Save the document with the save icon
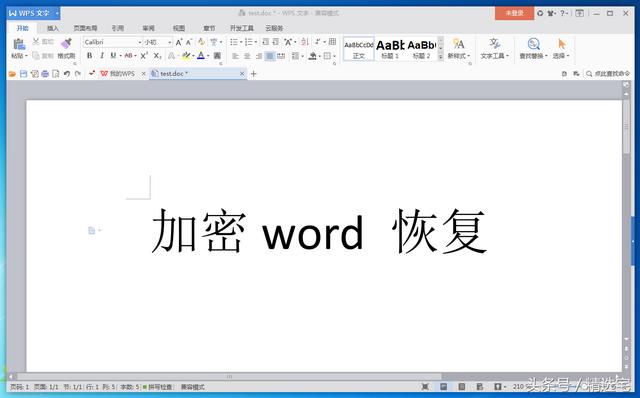 pyautogui.click(x=23, y=74)
